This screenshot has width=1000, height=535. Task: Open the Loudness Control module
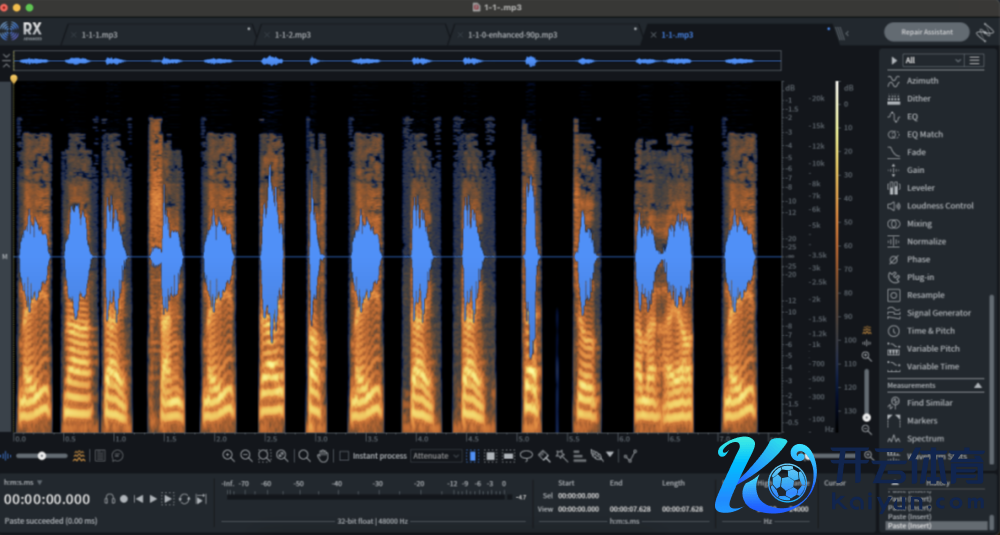coord(940,206)
